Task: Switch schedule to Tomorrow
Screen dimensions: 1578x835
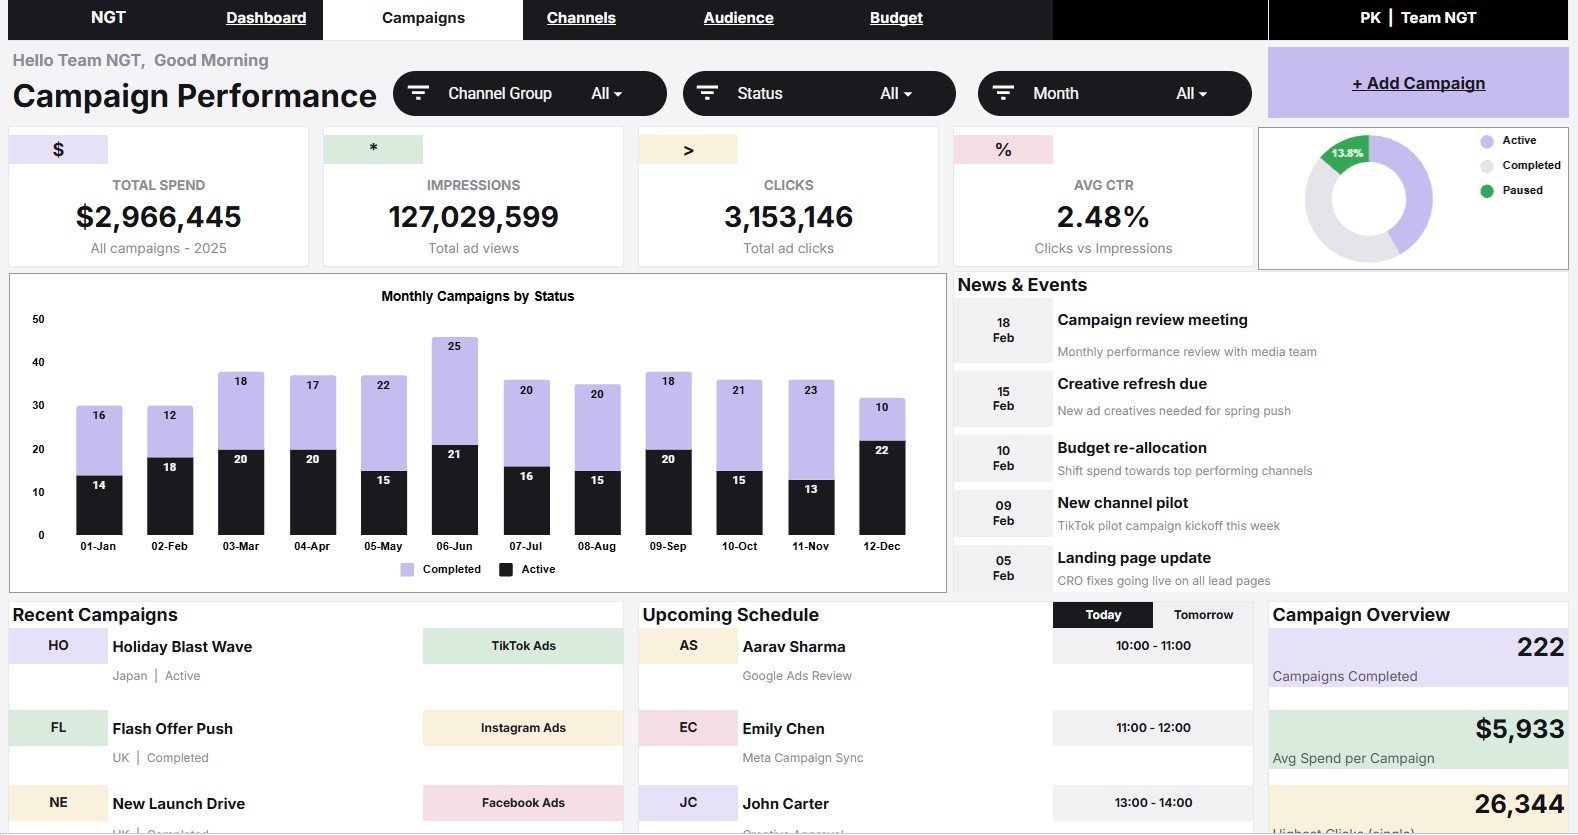Action: coord(1203,615)
